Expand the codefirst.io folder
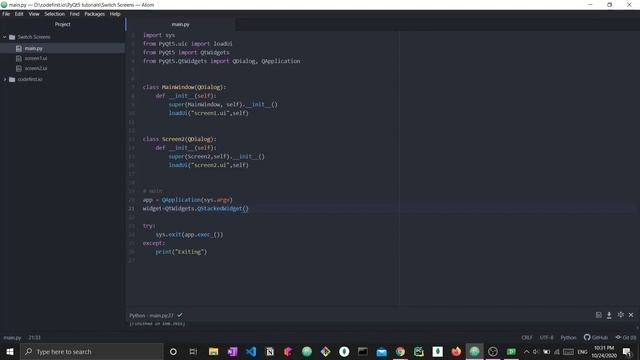This screenshot has width=640, height=360. pos(4,79)
